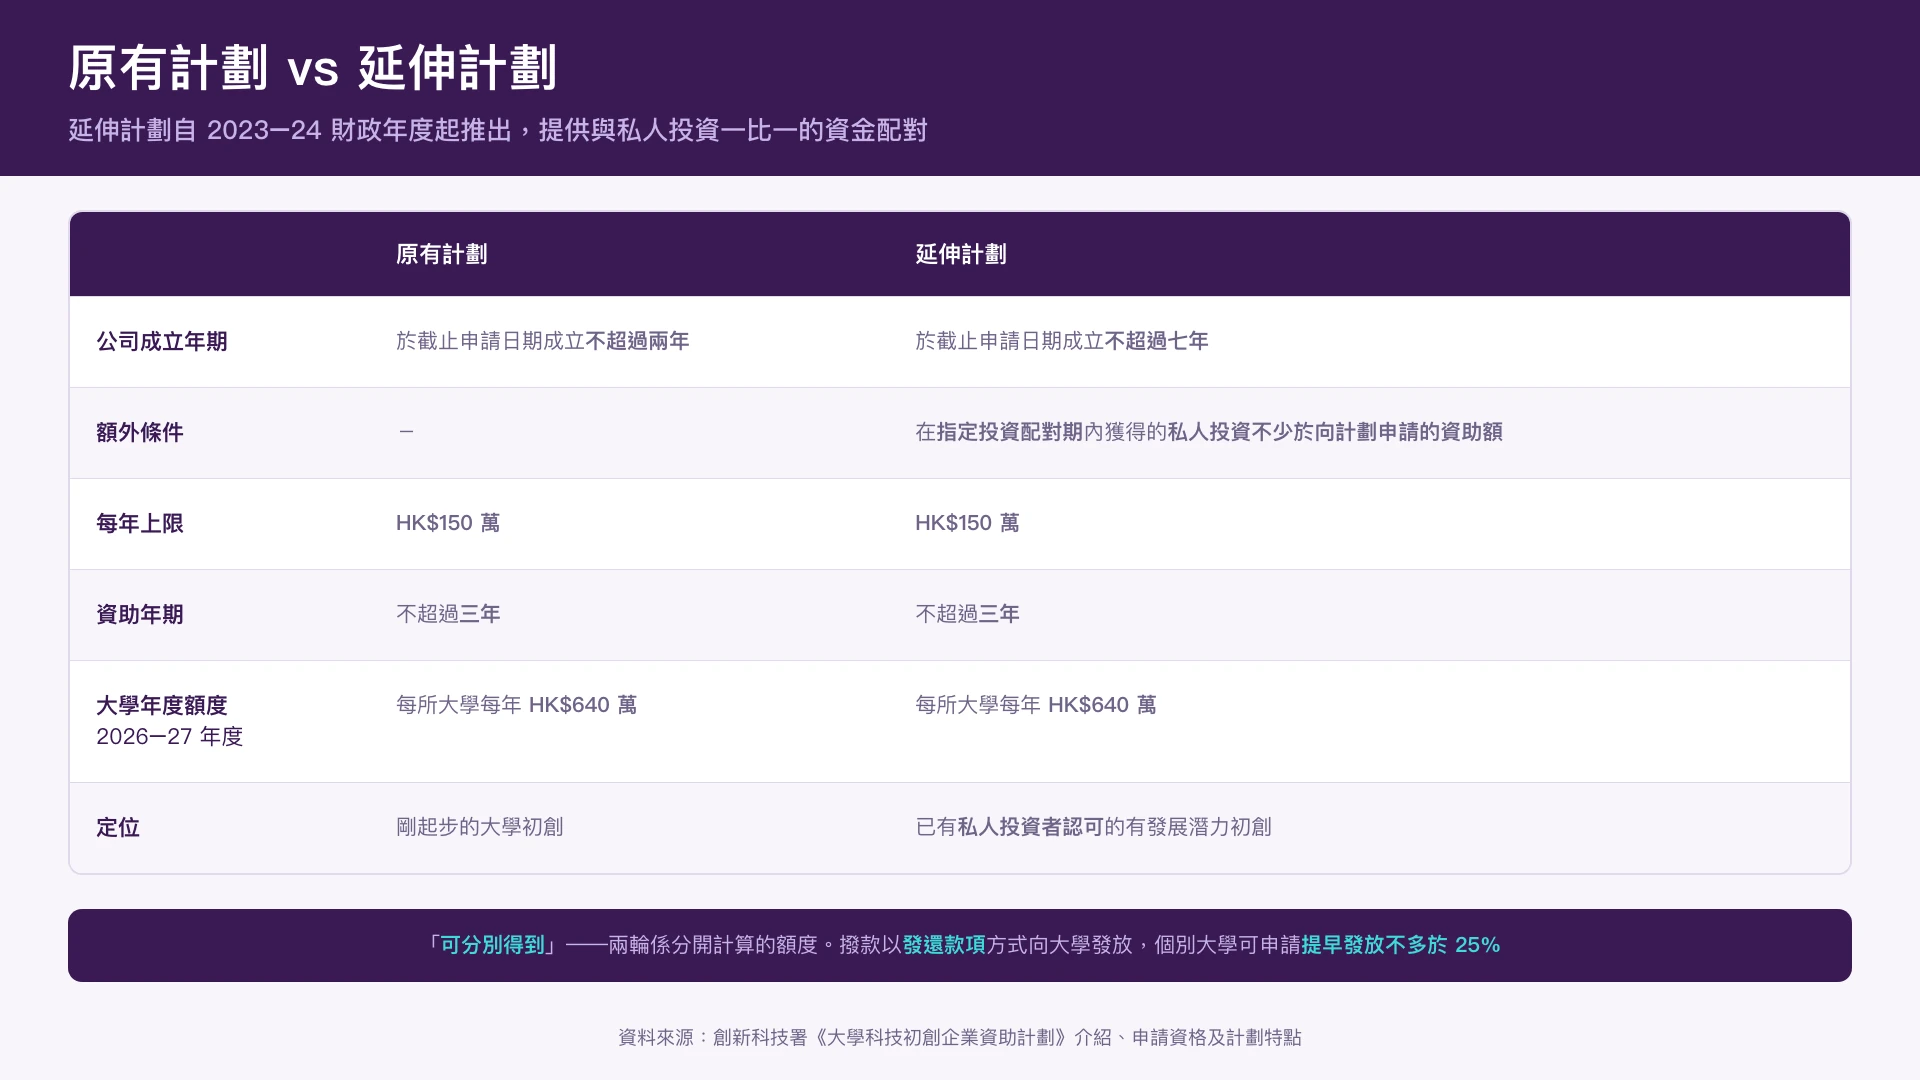
Task: Click the dash cell in 額外條件 row
Action: [x=406, y=432]
